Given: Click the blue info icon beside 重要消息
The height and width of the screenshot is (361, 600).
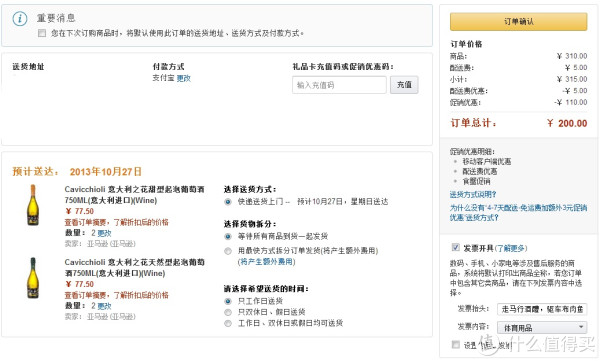Looking at the screenshot, I should click(x=20, y=18).
